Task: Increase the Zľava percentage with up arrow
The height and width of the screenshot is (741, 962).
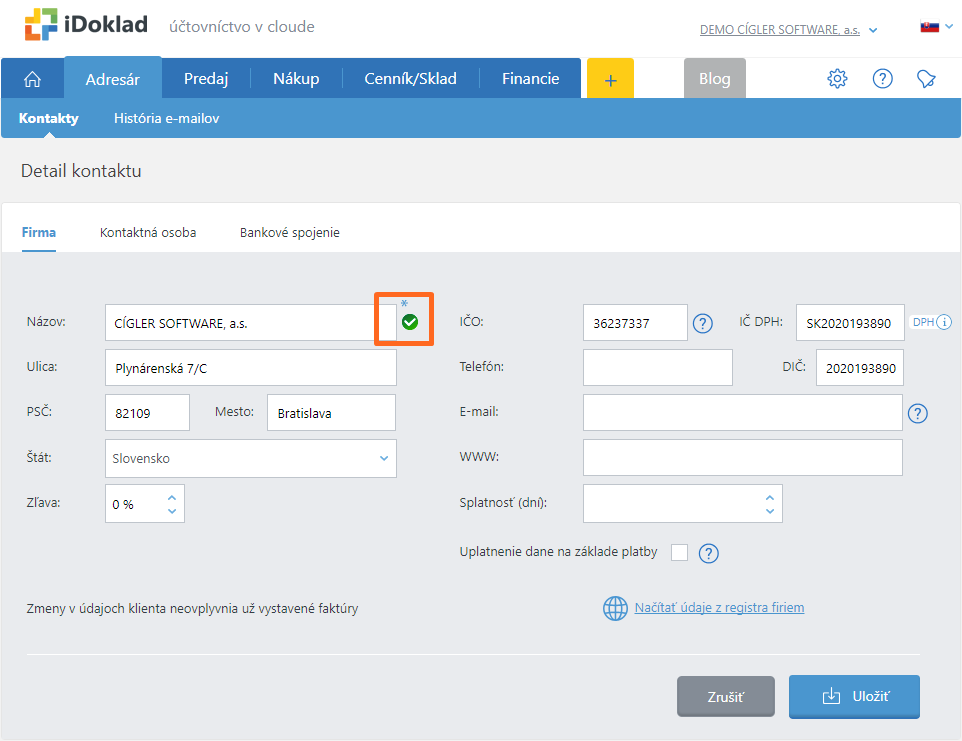Action: [172, 497]
